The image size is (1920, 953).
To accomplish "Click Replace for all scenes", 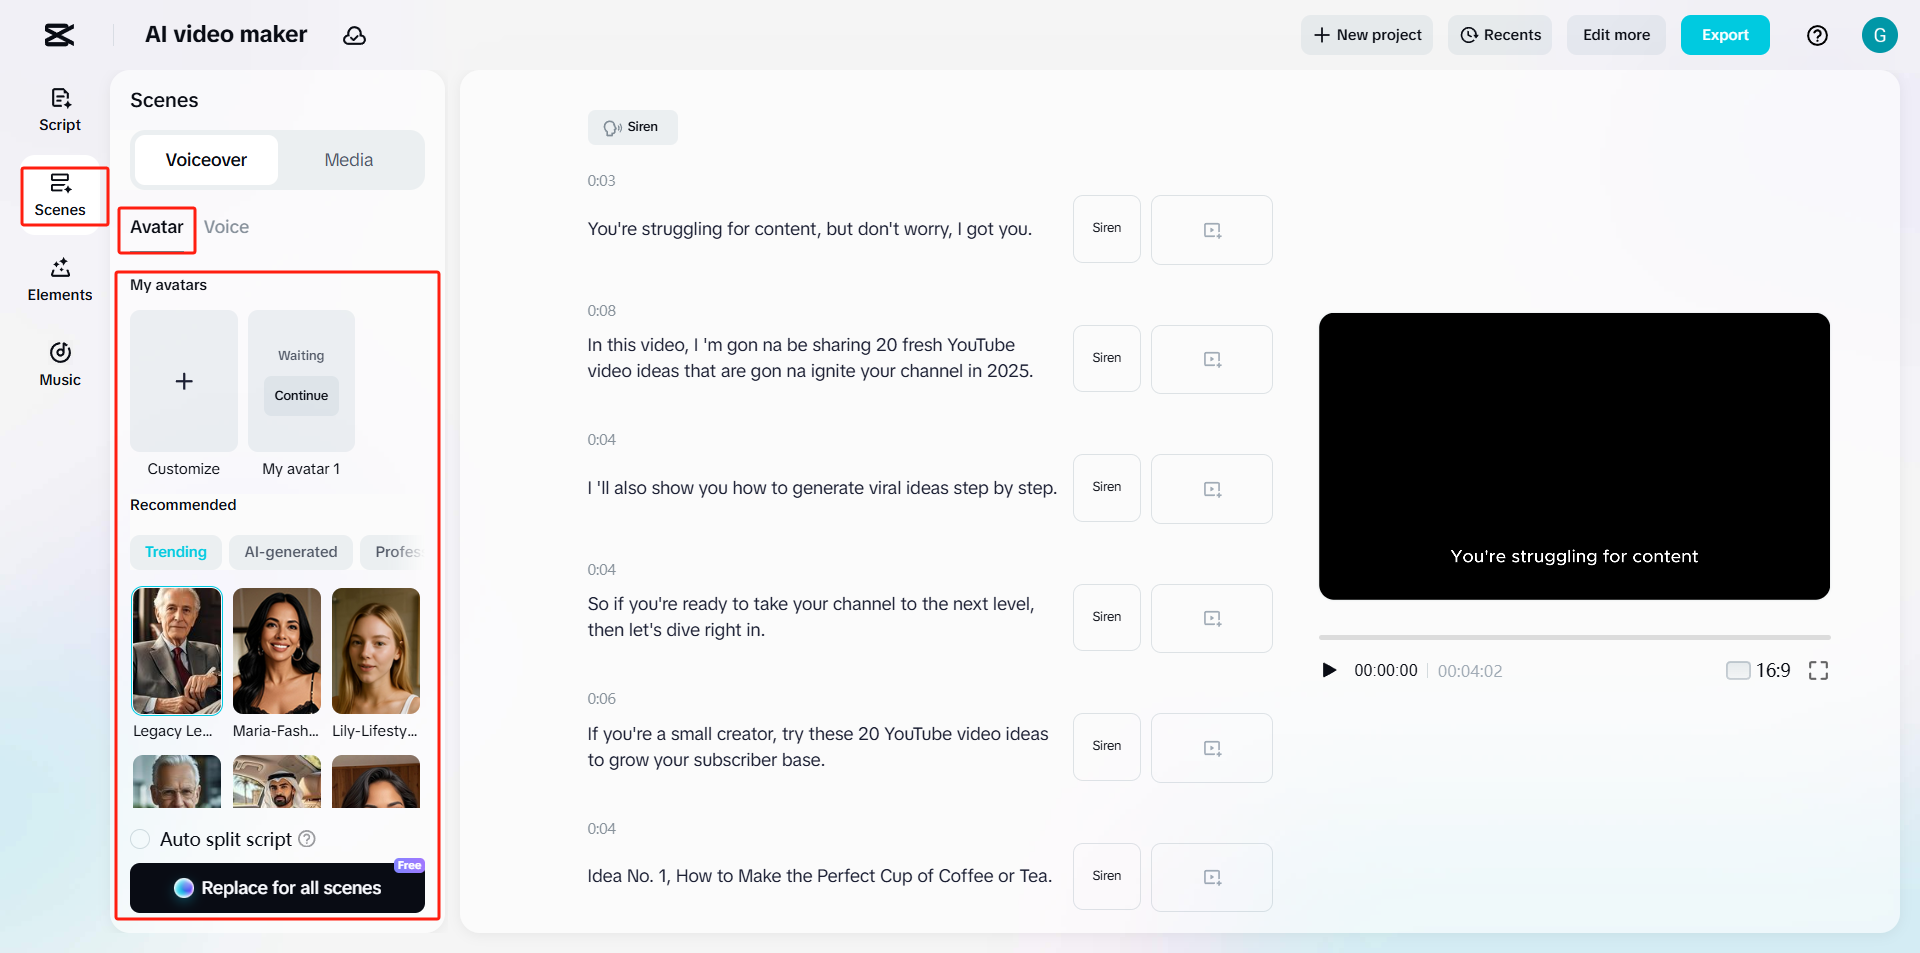I will (x=278, y=888).
